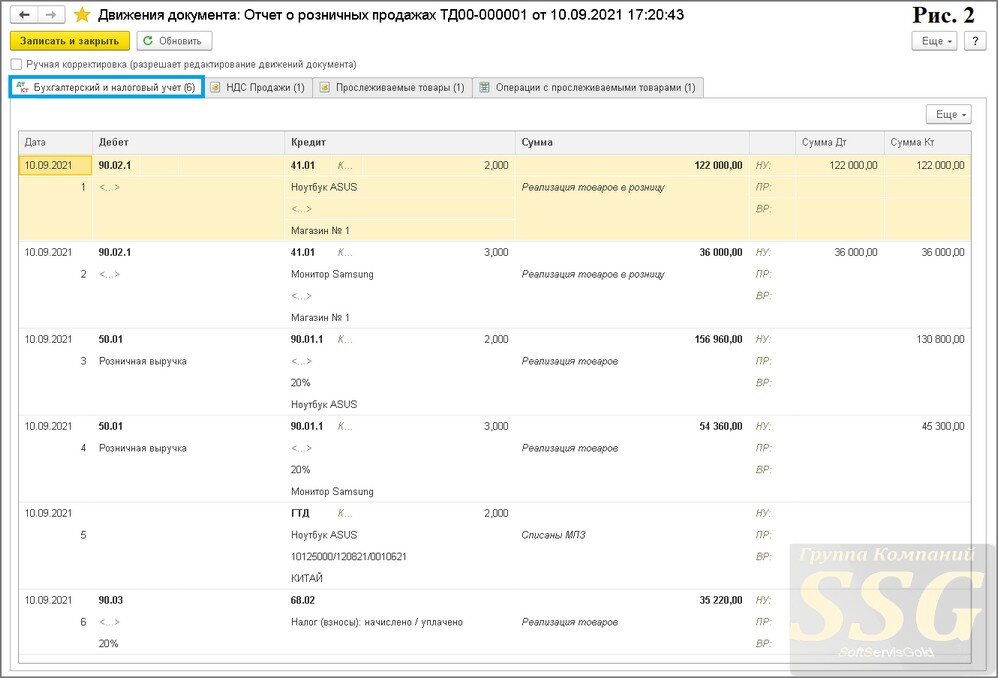Click quantity 3,000 in entry 2

[x=496, y=253]
